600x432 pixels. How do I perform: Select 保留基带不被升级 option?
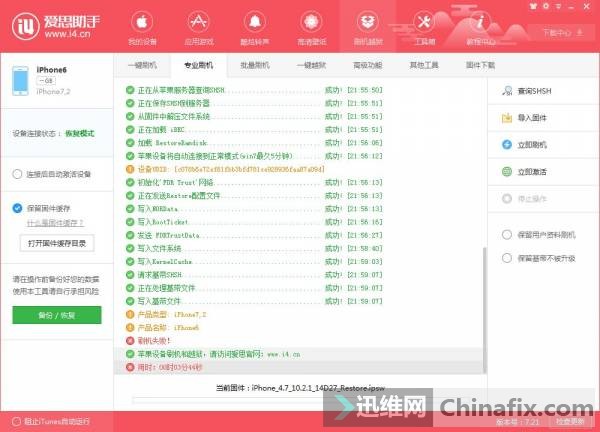507,258
